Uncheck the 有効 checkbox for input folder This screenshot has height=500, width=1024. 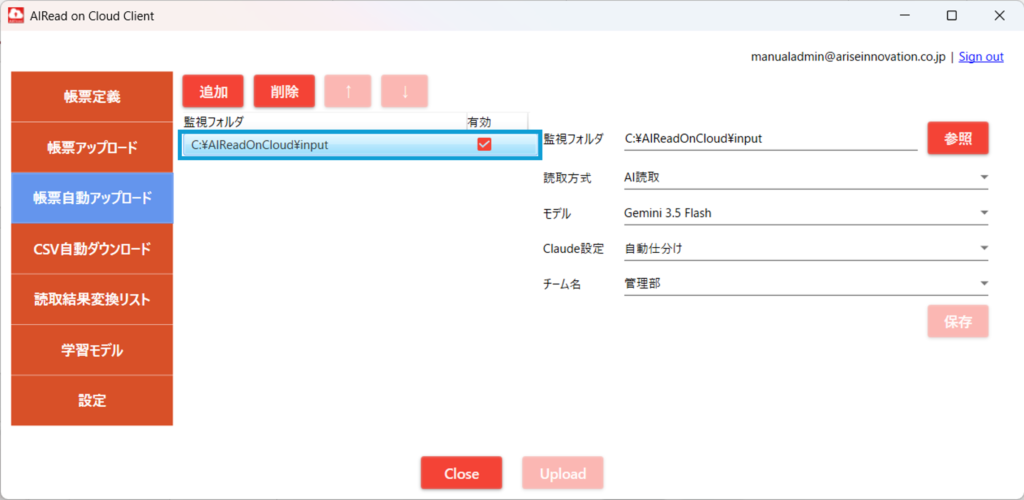484,145
